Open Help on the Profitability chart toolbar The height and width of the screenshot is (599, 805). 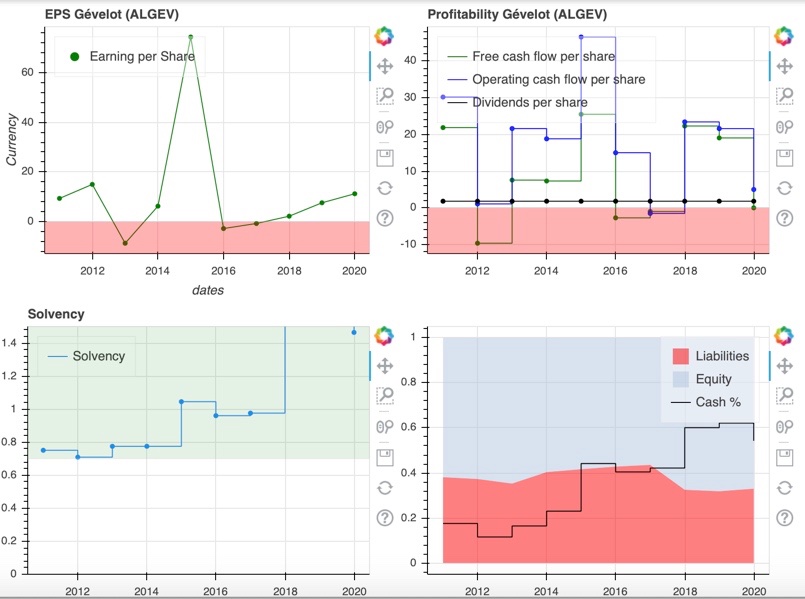tap(785, 218)
